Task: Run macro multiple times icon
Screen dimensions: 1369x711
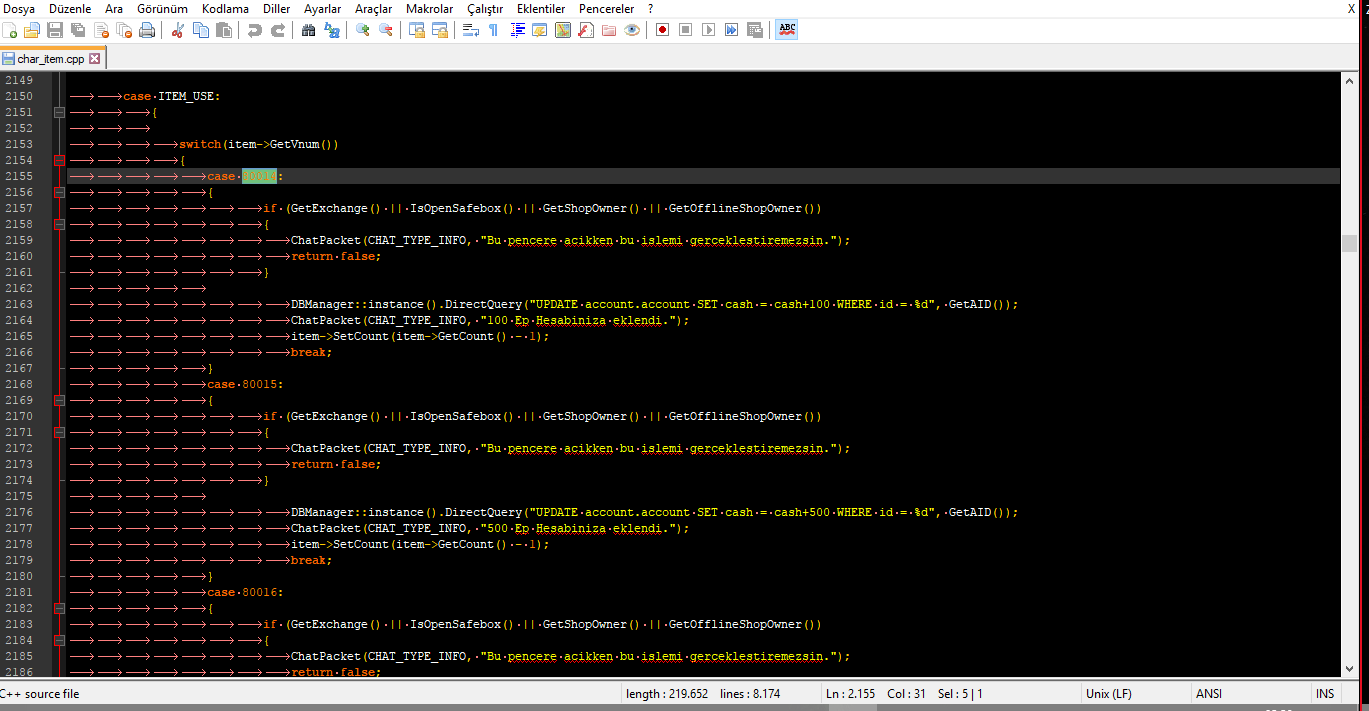Action: pyautogui.click(x=731, y=30)
